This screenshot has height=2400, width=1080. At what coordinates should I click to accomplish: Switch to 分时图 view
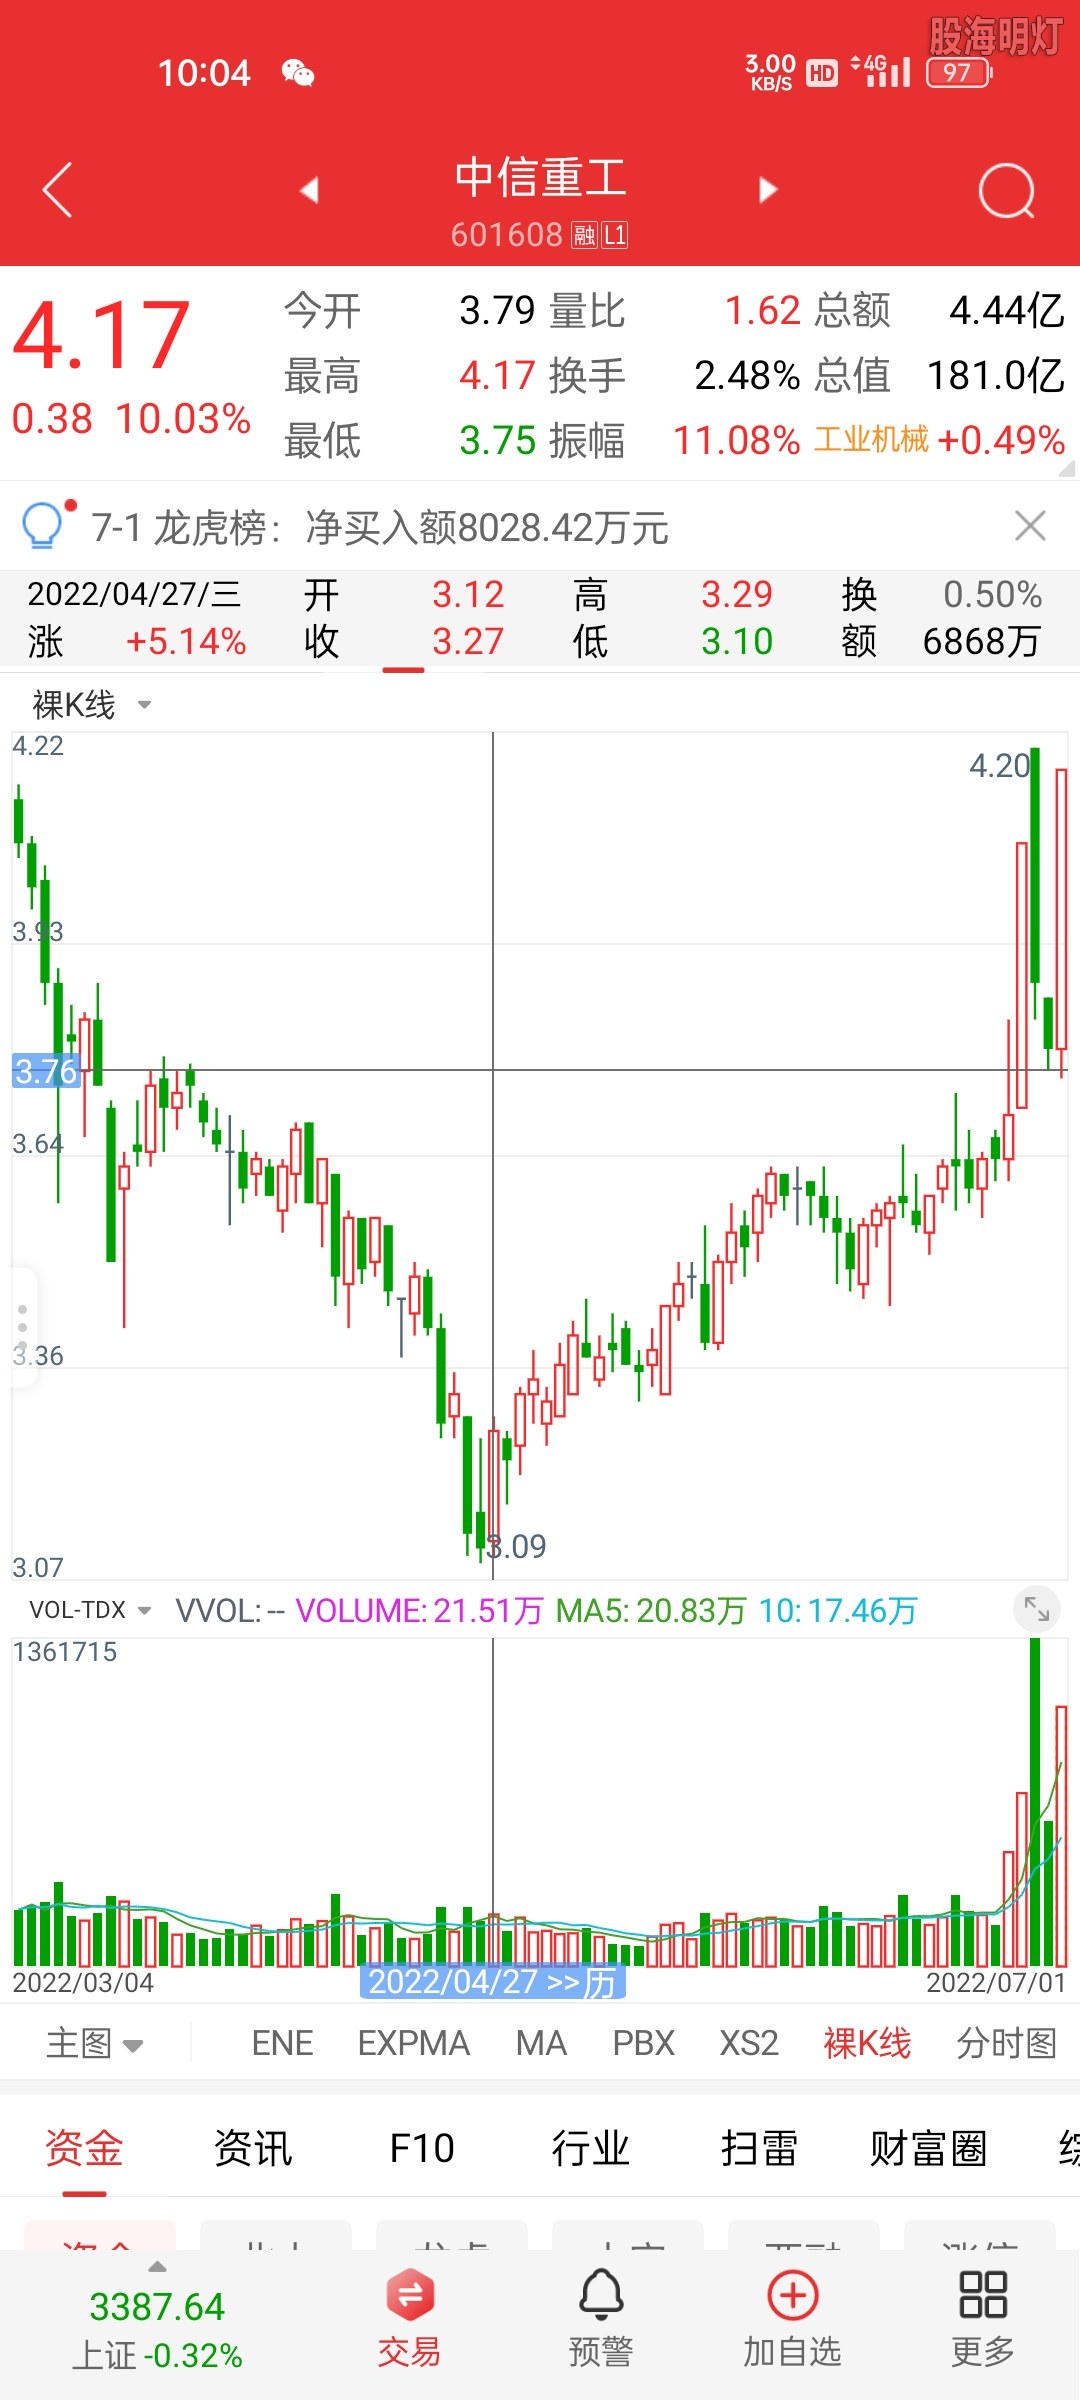[1006, 2043]
